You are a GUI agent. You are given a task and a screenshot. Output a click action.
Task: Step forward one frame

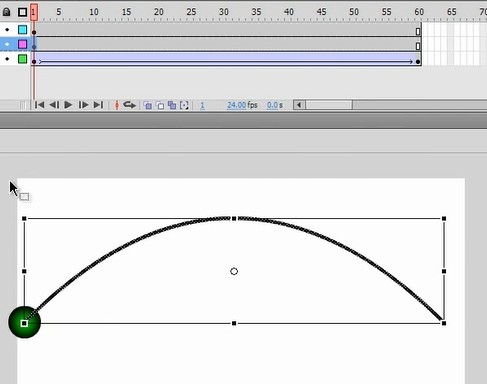click(x=83, y=105)
